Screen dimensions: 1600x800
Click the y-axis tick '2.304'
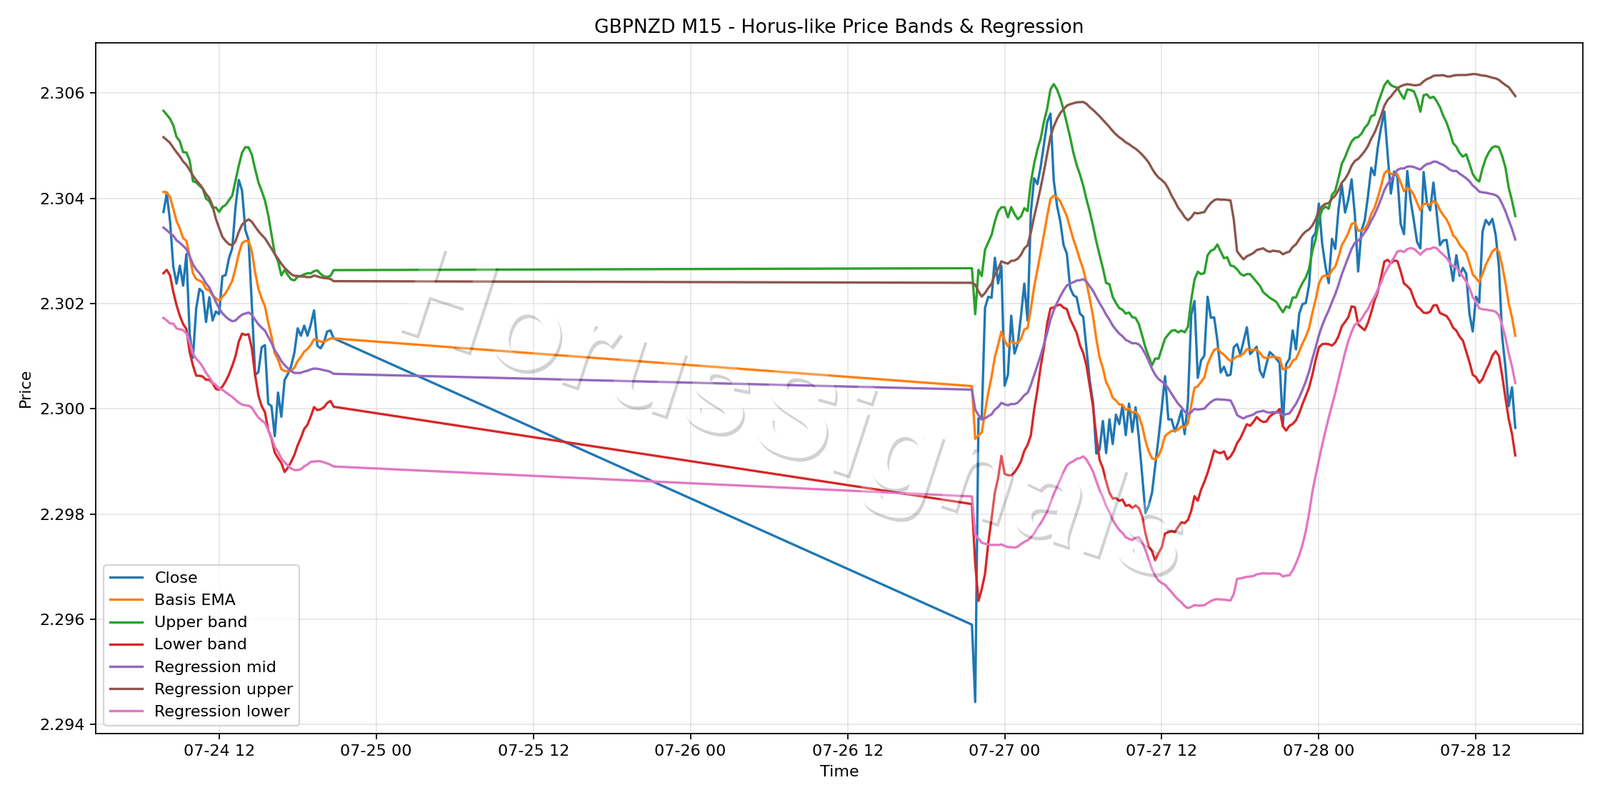coord(62,199)
